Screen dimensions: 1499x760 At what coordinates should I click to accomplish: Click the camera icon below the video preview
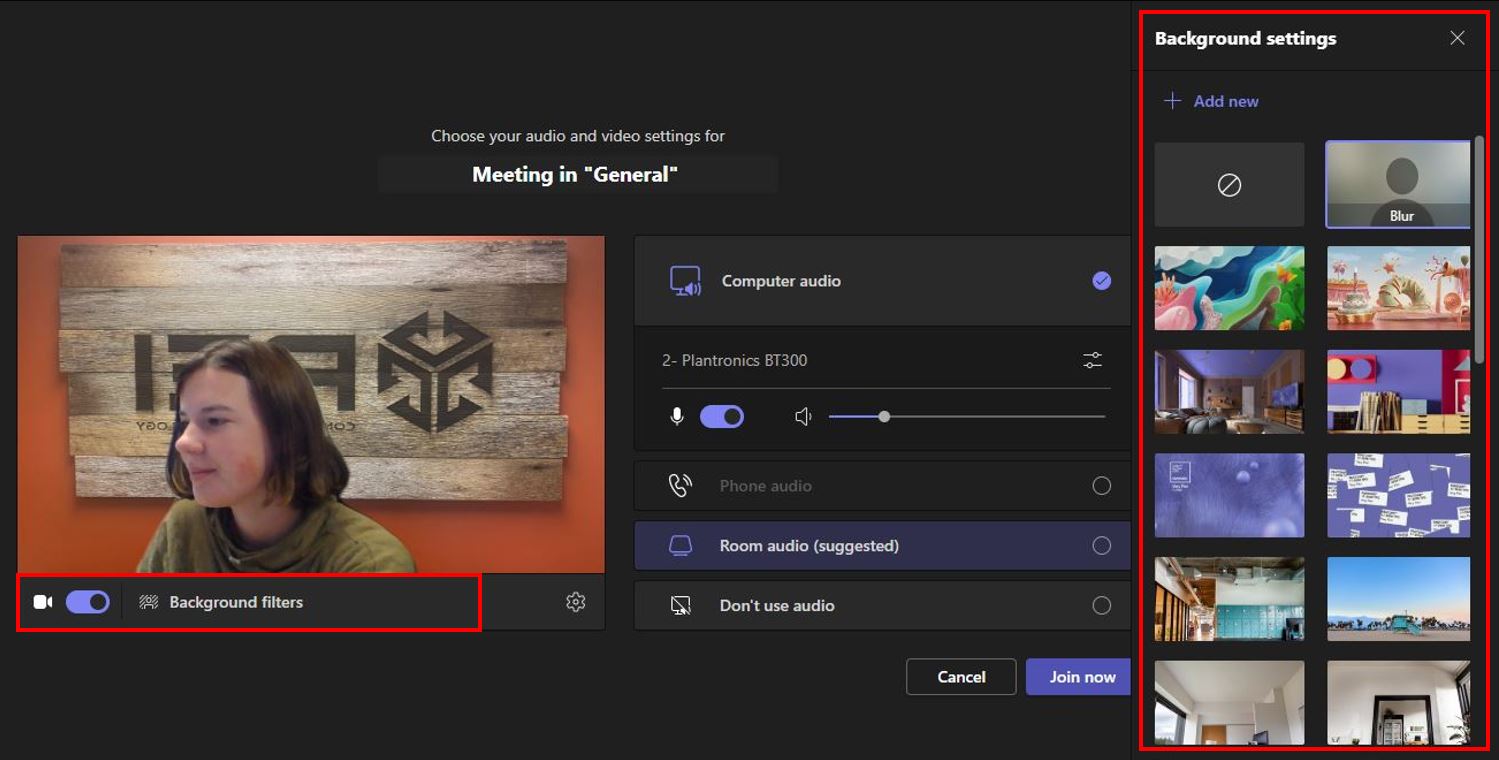pyautogui.click(x=43, y=602)
